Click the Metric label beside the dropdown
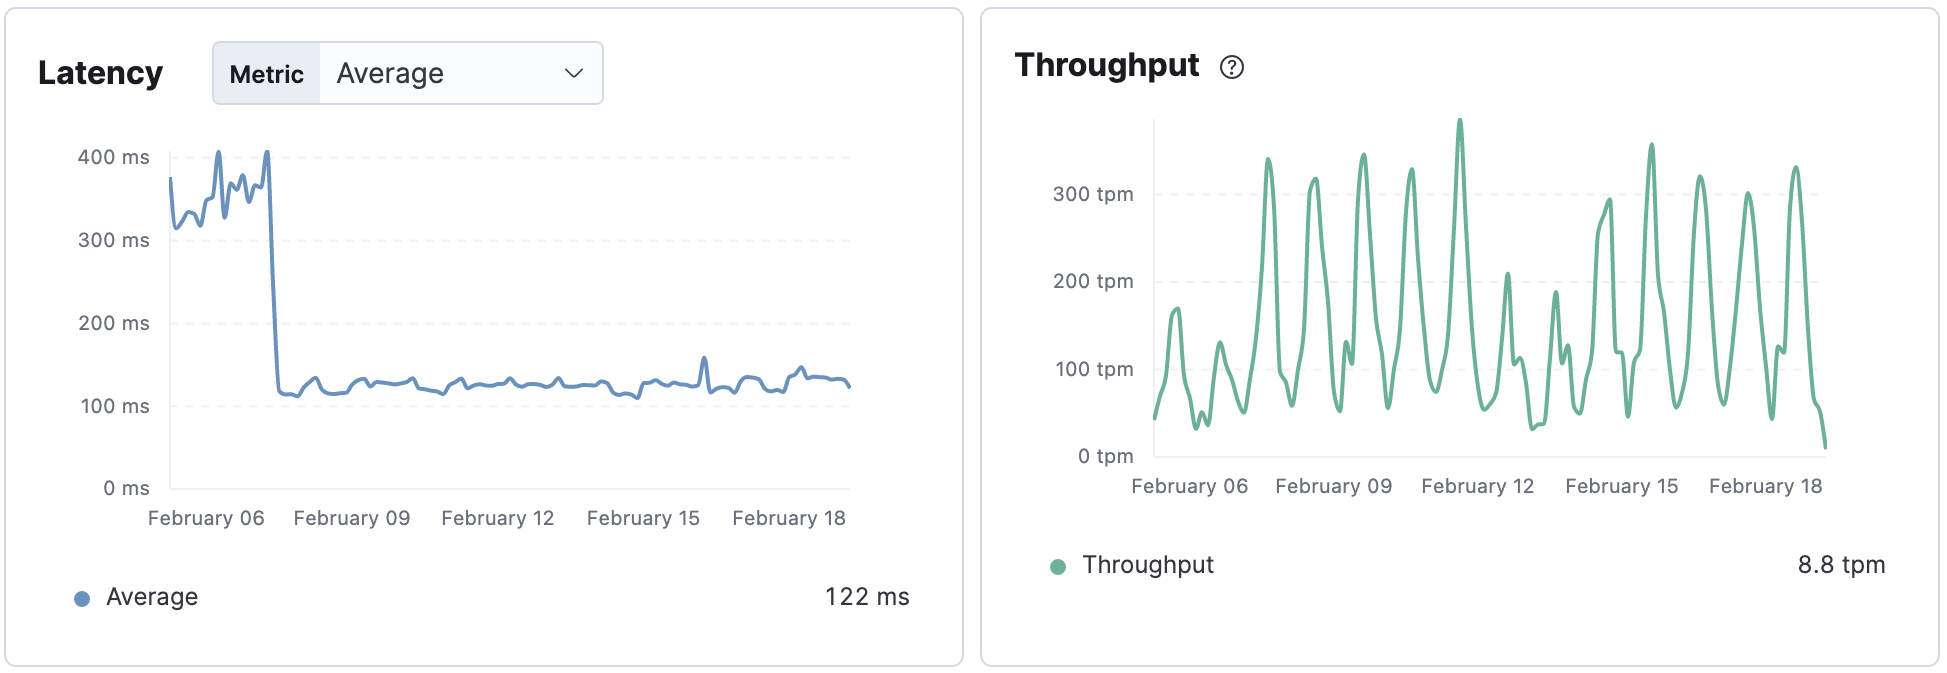 click(x=266, y=74)
